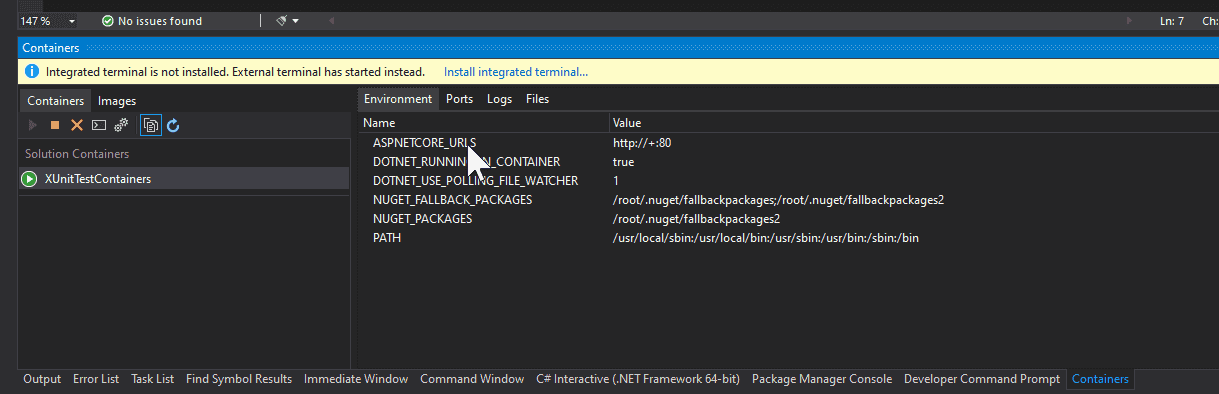1219x394 pixels.
Task: Open the Package Manager Console tab
Action: click(822, 379)
